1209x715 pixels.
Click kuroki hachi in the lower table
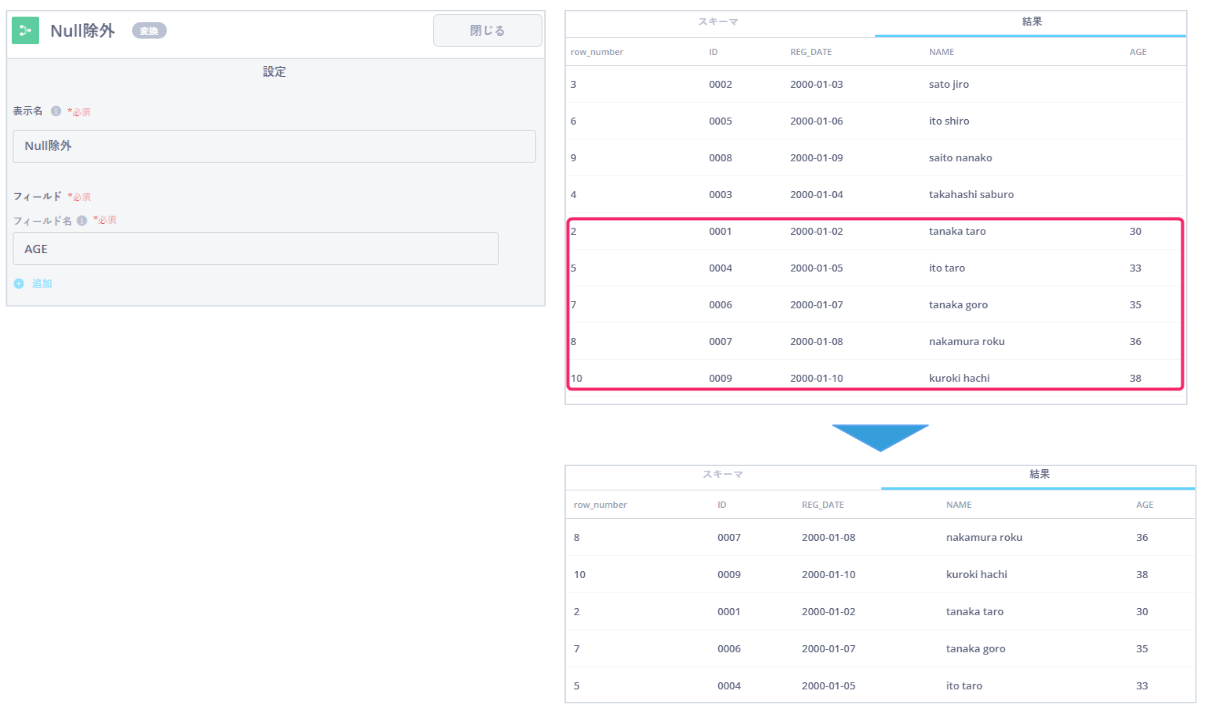coord(977,575)
